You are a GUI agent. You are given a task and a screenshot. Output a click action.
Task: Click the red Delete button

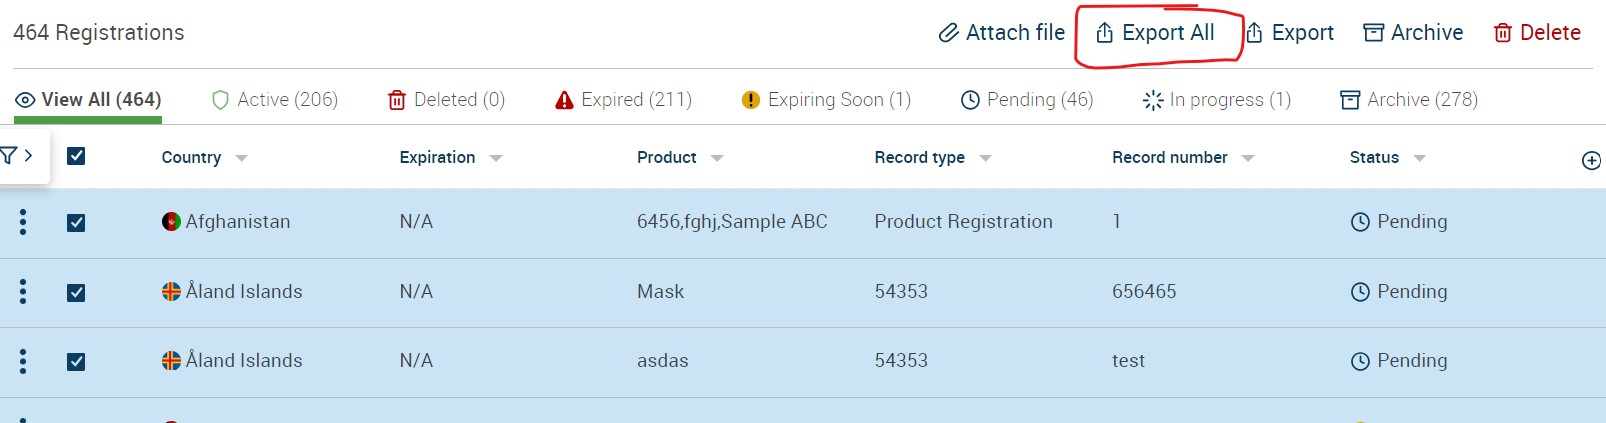pos(1537,33)
